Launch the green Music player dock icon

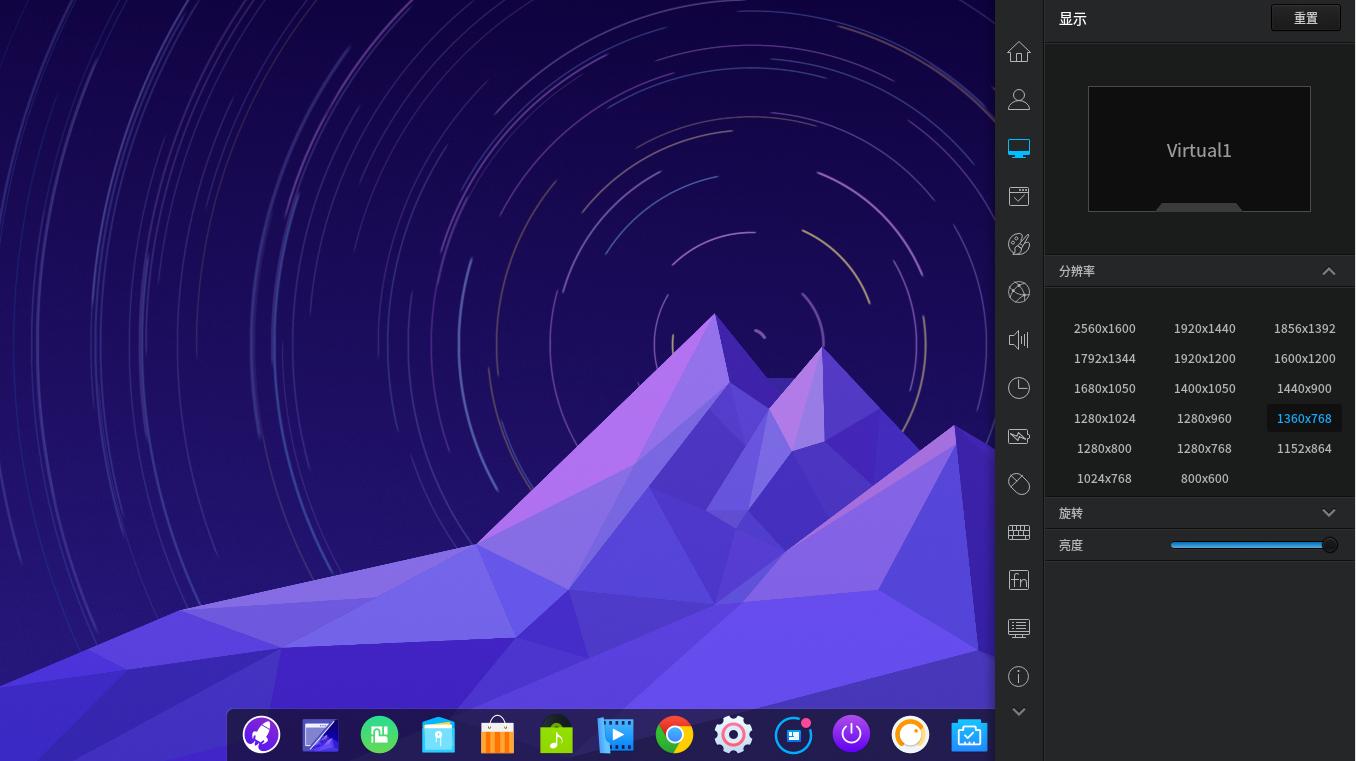click(556, 735)
